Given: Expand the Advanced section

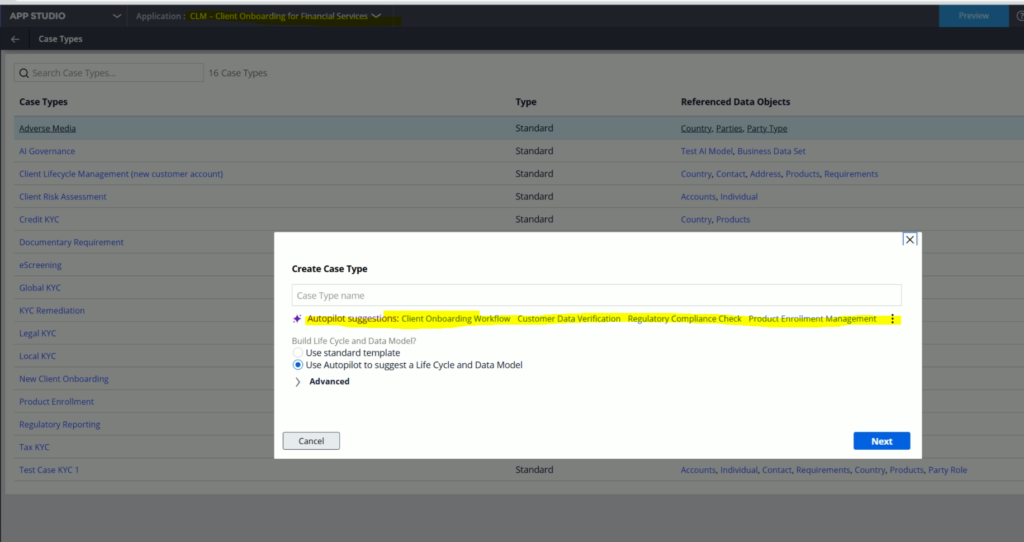Looking at the screenshot, I should [298, 381].
